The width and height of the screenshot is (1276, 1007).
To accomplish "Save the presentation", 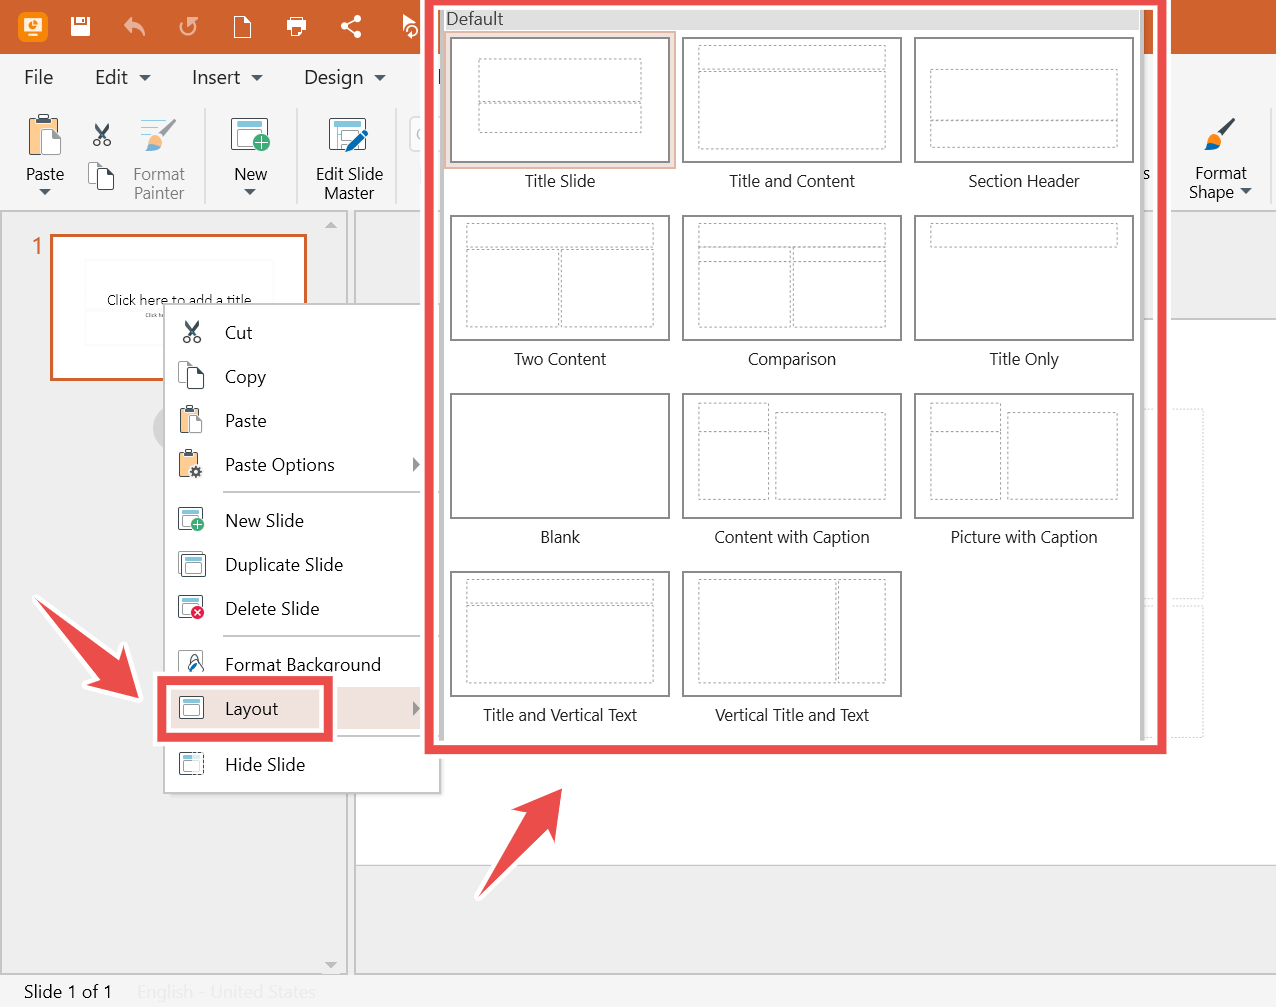I will click(80, 26).
